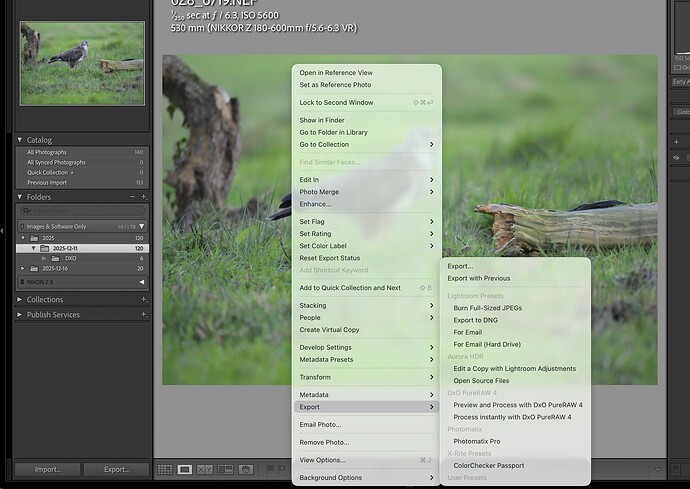Open People view icon in toolbar
Screen dimensions: 690x489
[245, 469]
